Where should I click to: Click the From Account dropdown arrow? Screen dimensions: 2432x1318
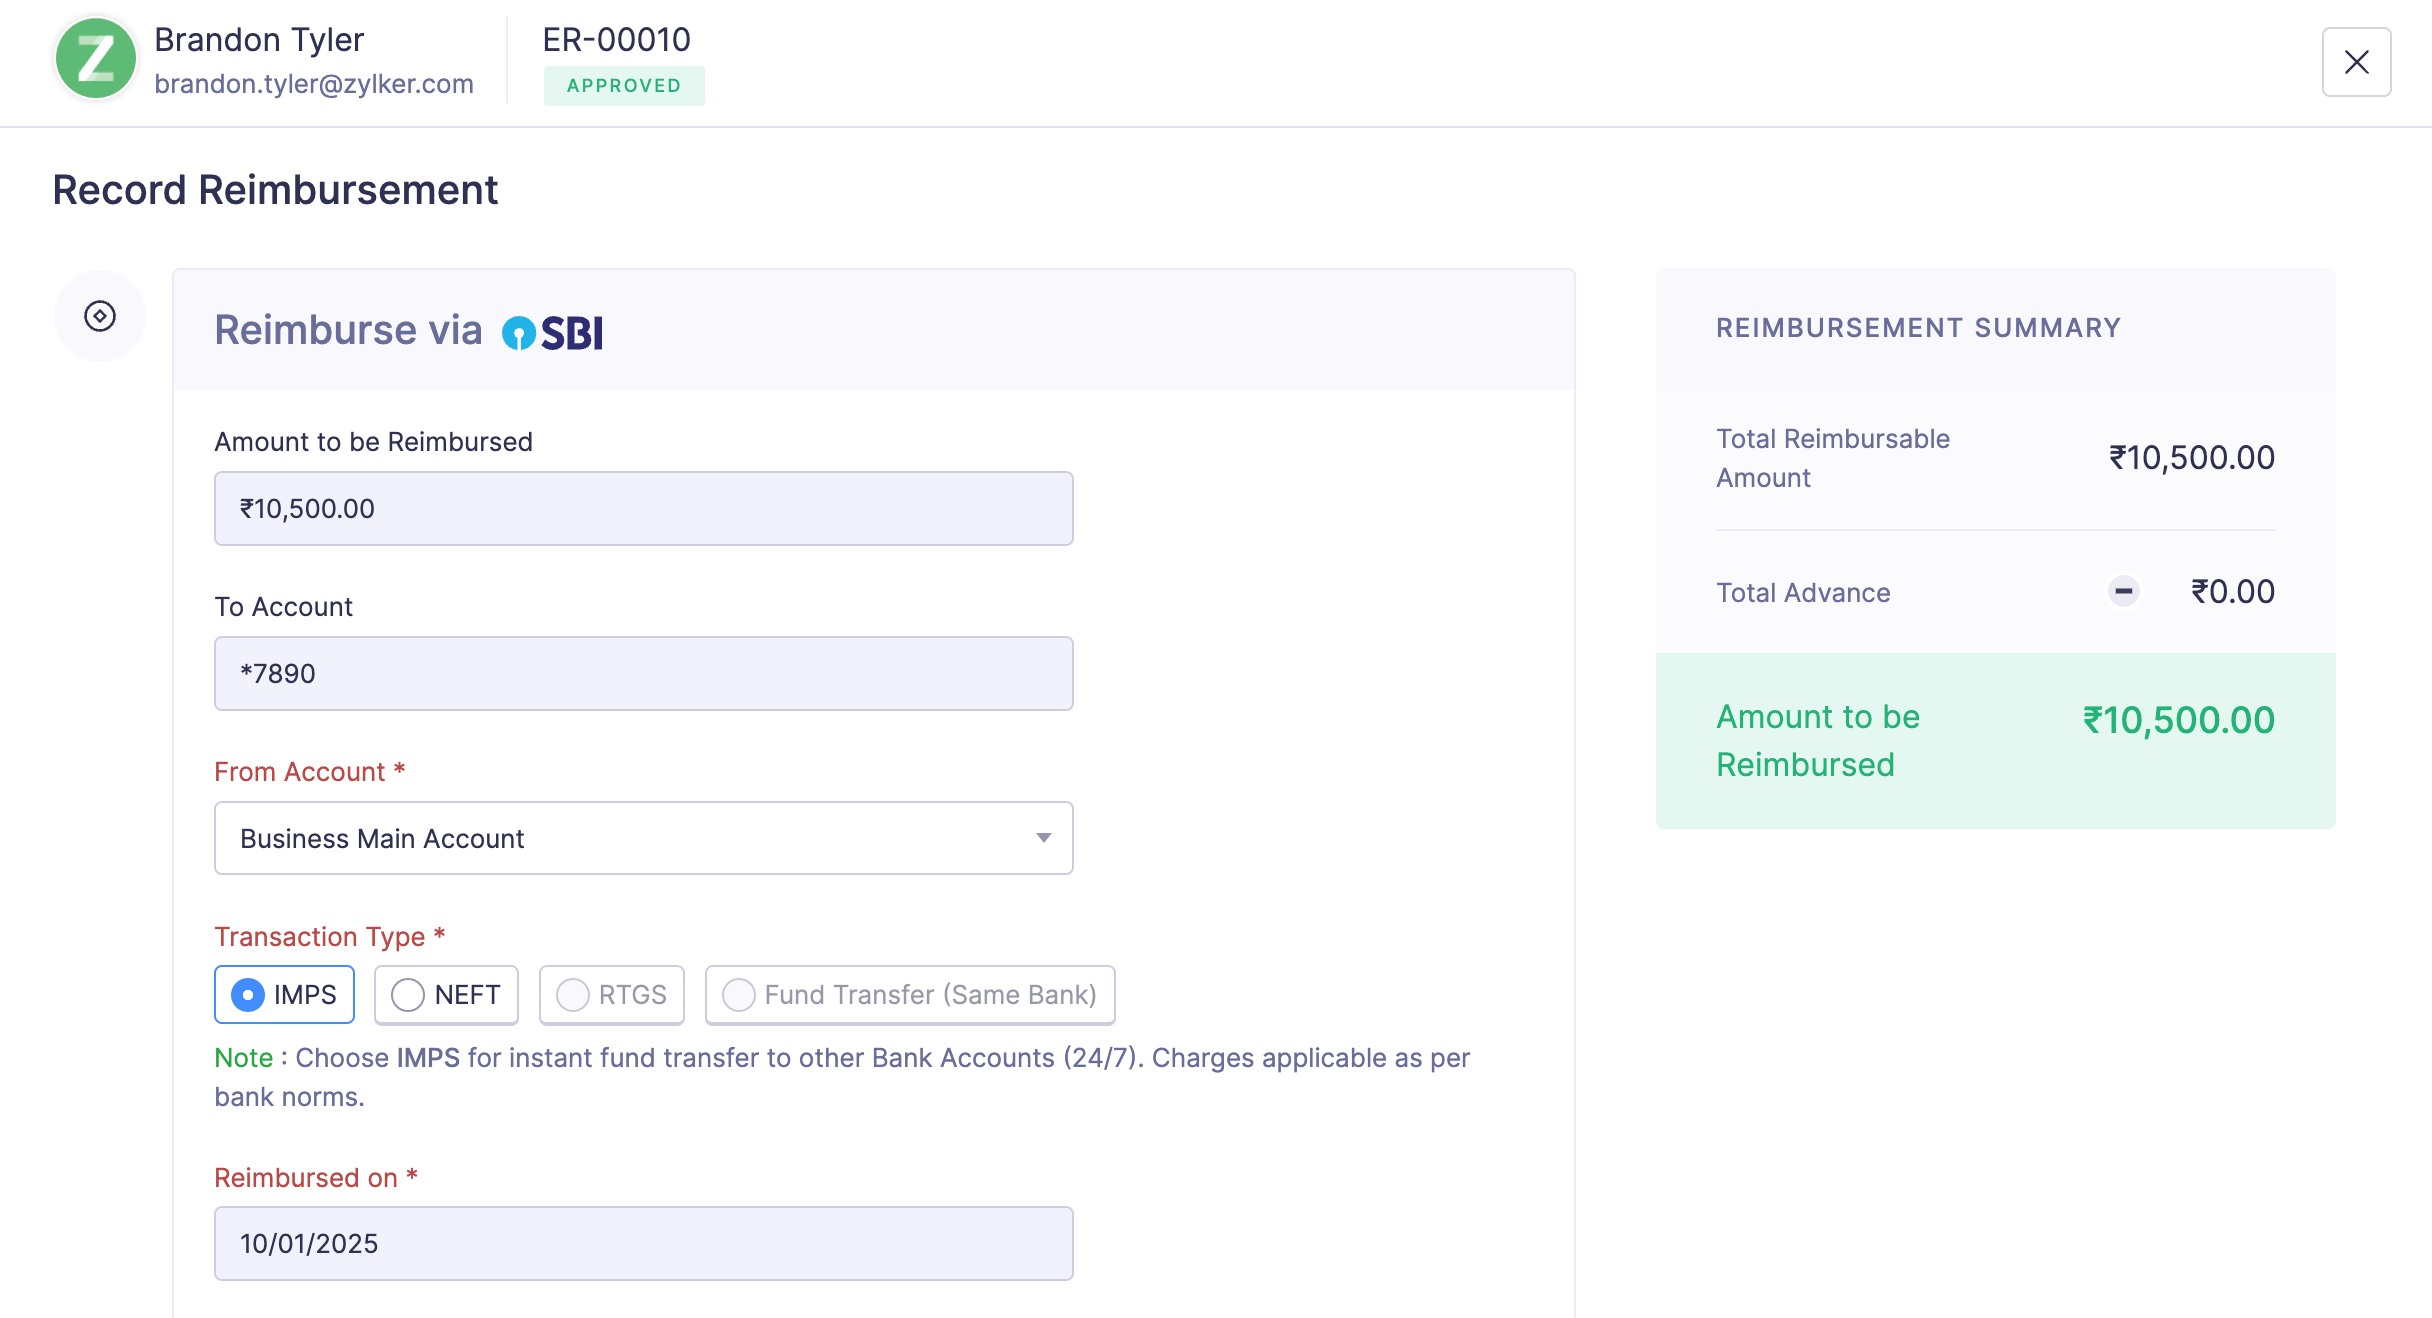[x=1043, y=838]
